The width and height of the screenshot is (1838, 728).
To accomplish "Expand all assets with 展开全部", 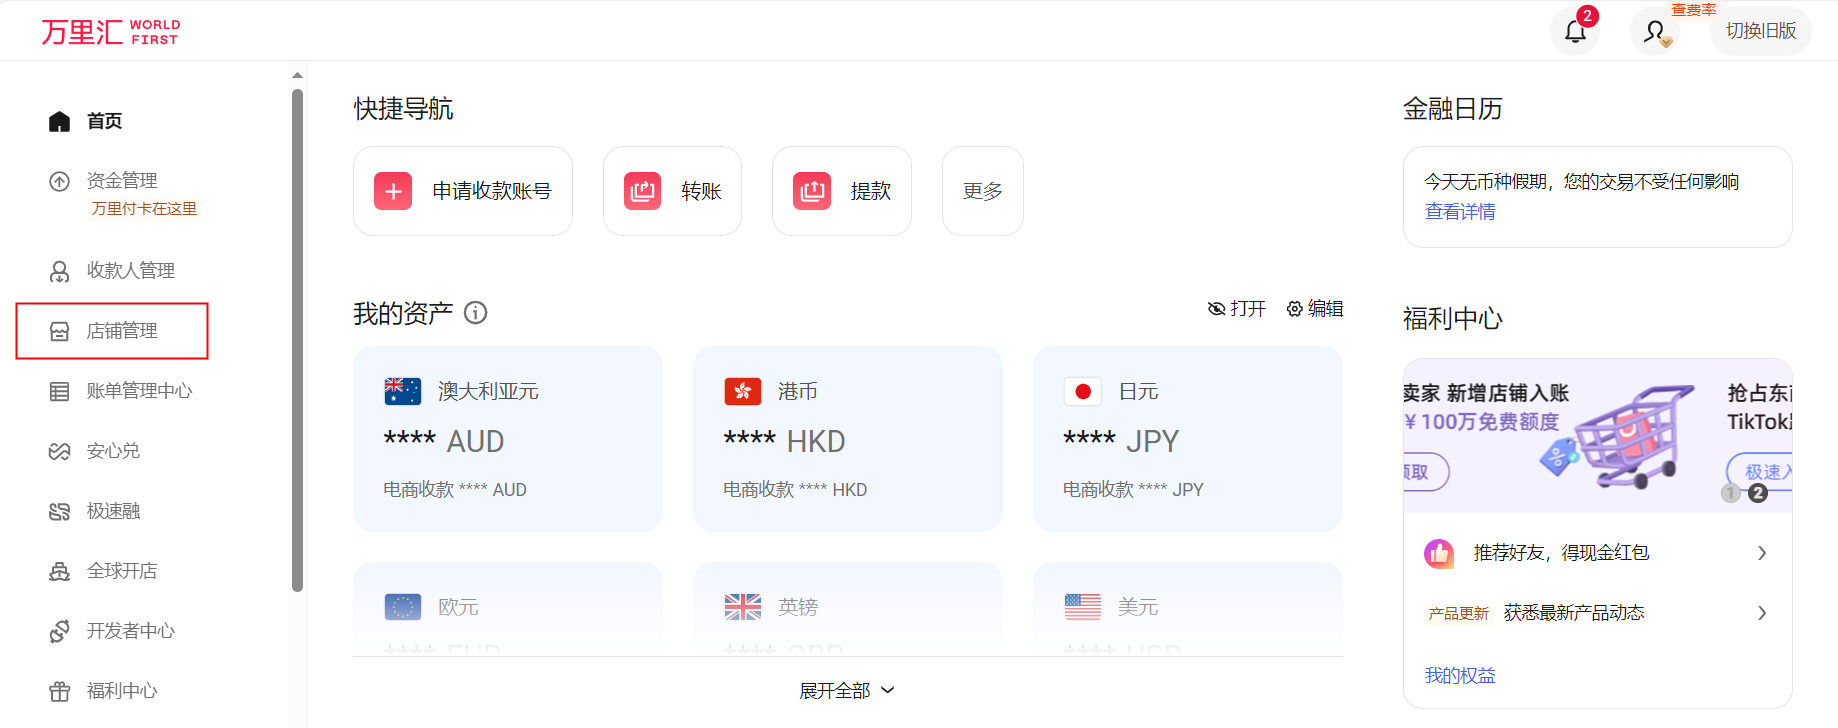I will (x=846, y=691).
